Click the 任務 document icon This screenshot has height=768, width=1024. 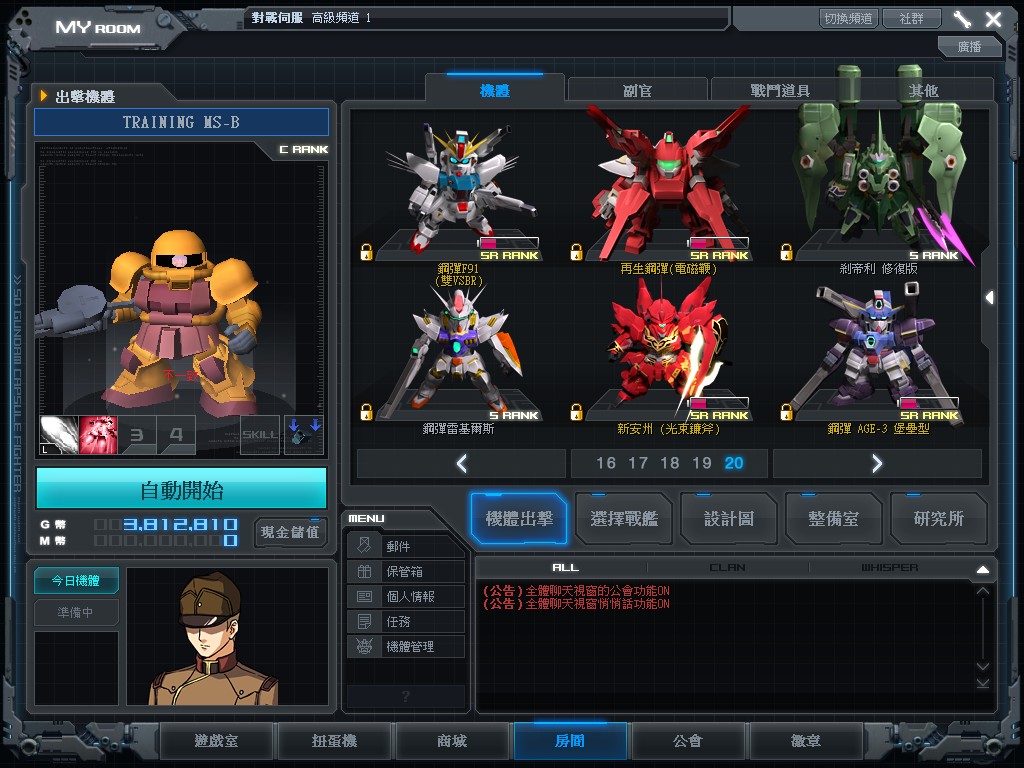pos(364,621)
